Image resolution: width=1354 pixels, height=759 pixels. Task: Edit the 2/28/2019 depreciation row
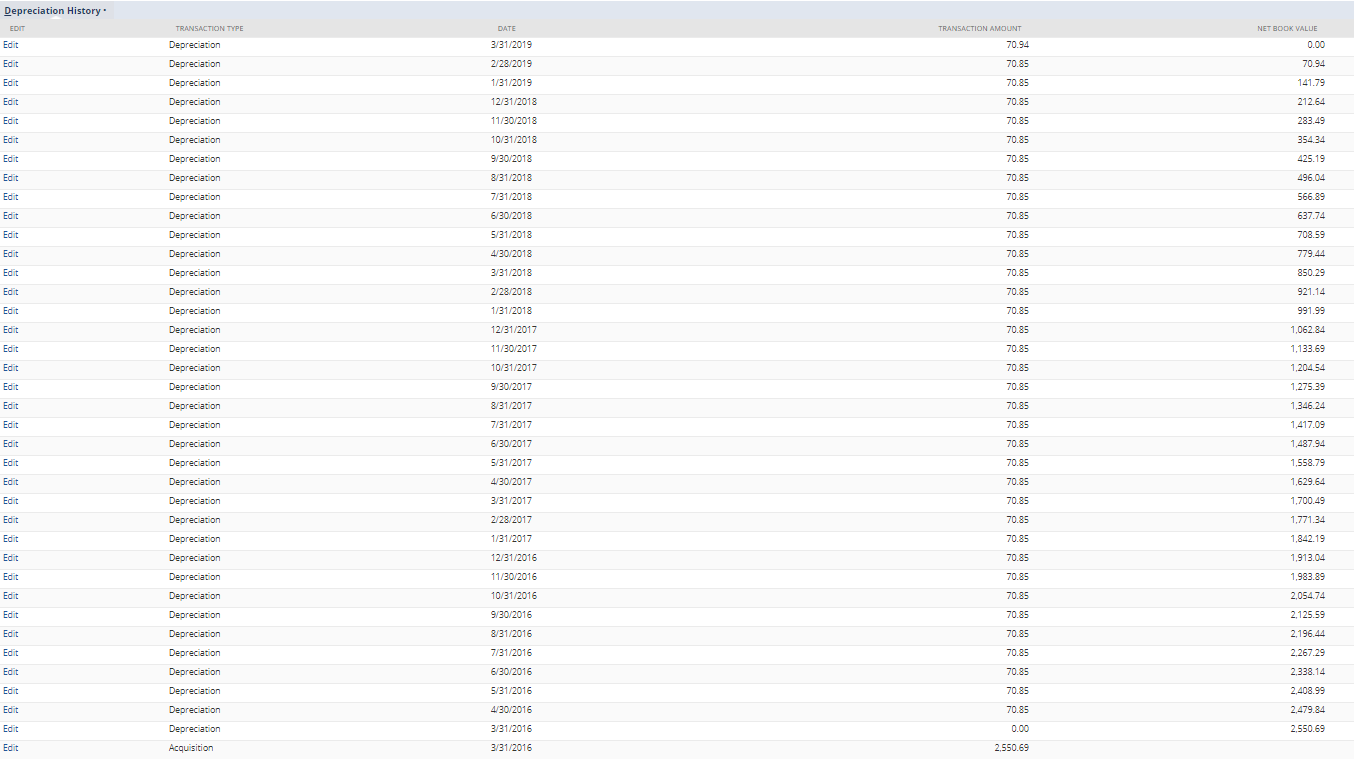(x=11, y=64)
